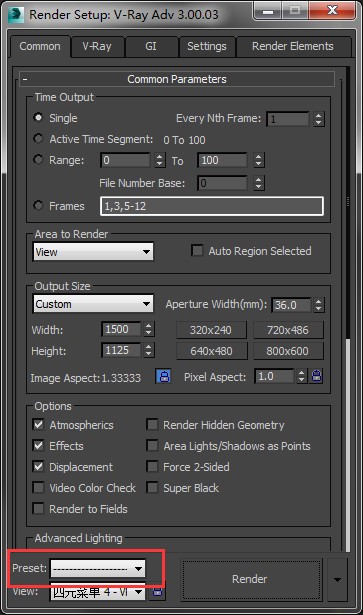Click the Height field showing 1125
Image resolution: width=363 pixels, height=615 pixels.
[122, 350]
